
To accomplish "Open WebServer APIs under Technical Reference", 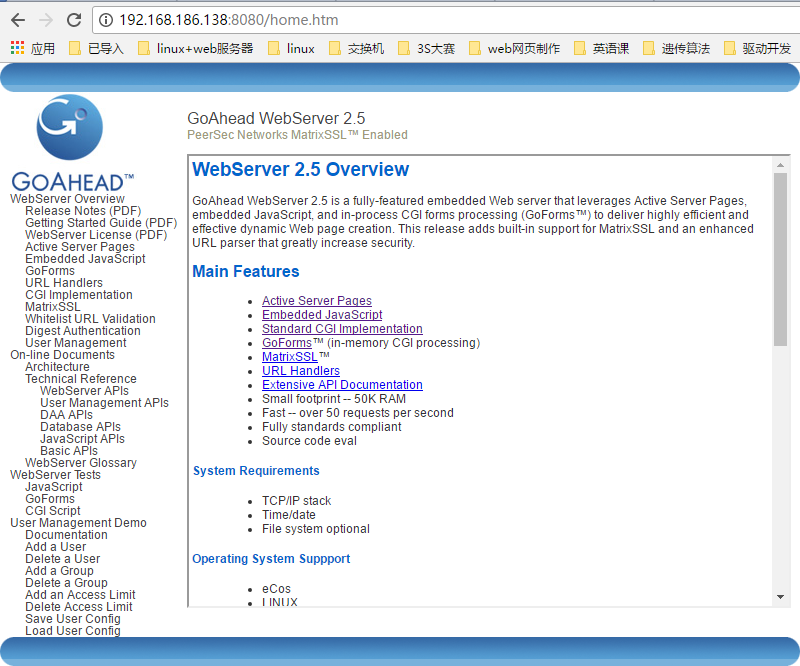I will (84, 391).
